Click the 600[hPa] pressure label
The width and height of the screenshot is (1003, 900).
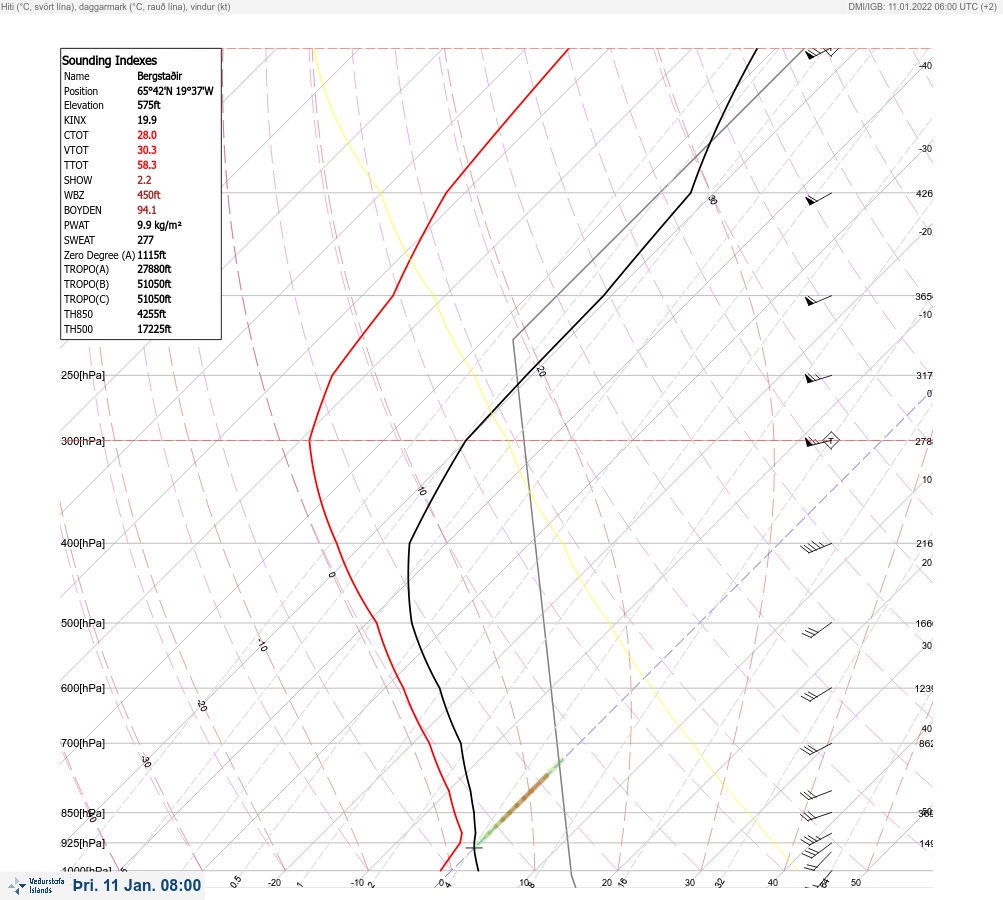(83, 688)
